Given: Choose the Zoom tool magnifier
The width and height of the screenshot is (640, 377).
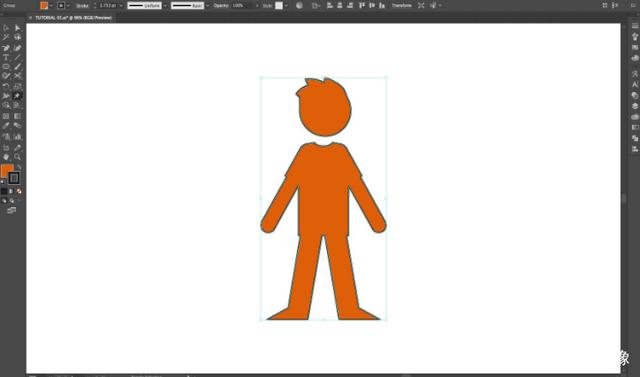Looking at the screenshot, I should point(18,157).
